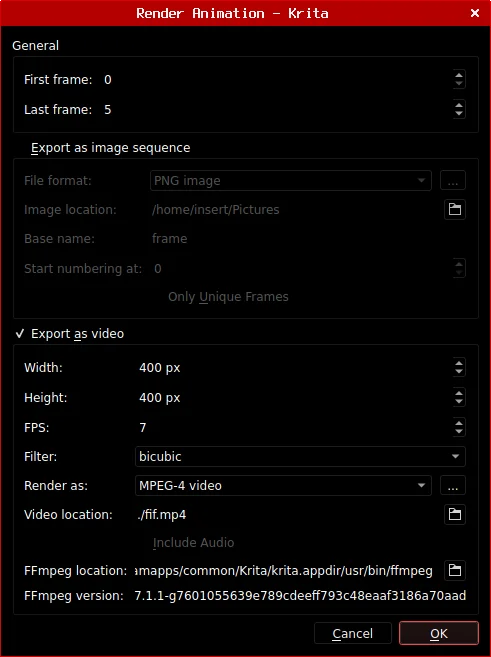Close the Render Animation dialog

coord(475,13)
